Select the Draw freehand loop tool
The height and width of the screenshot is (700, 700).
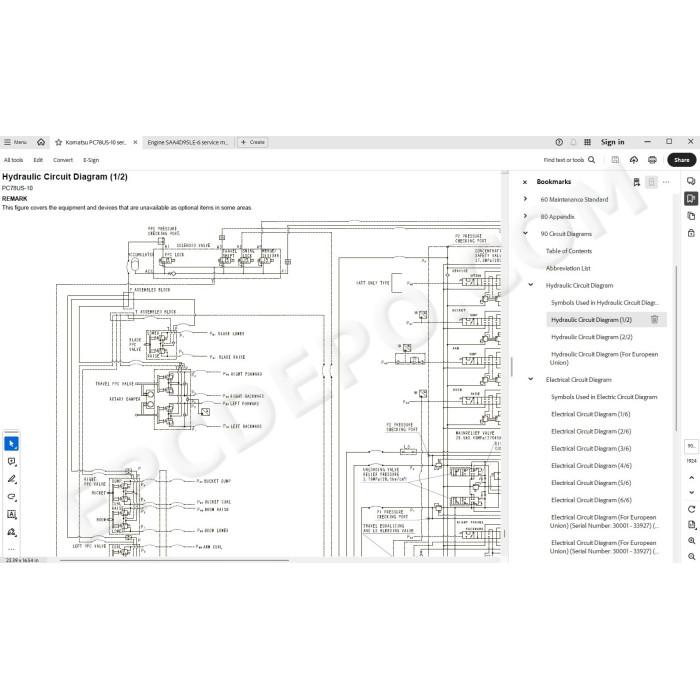tap(12, 496)
